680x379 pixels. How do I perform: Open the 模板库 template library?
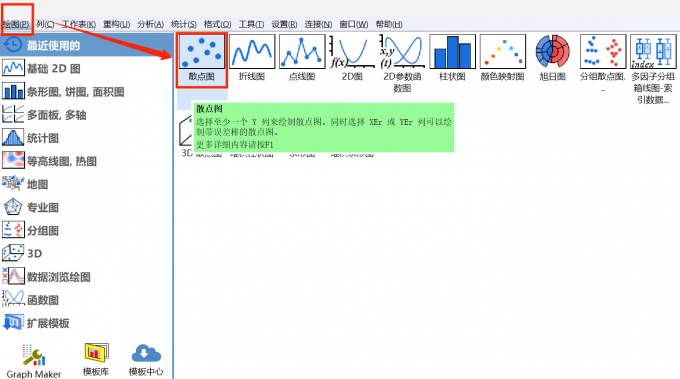coord(96,359)
